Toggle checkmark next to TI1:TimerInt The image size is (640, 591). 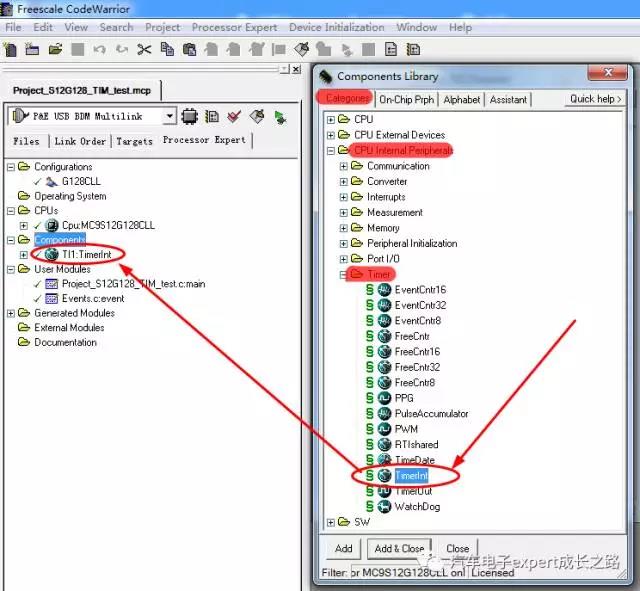(39, 255)
